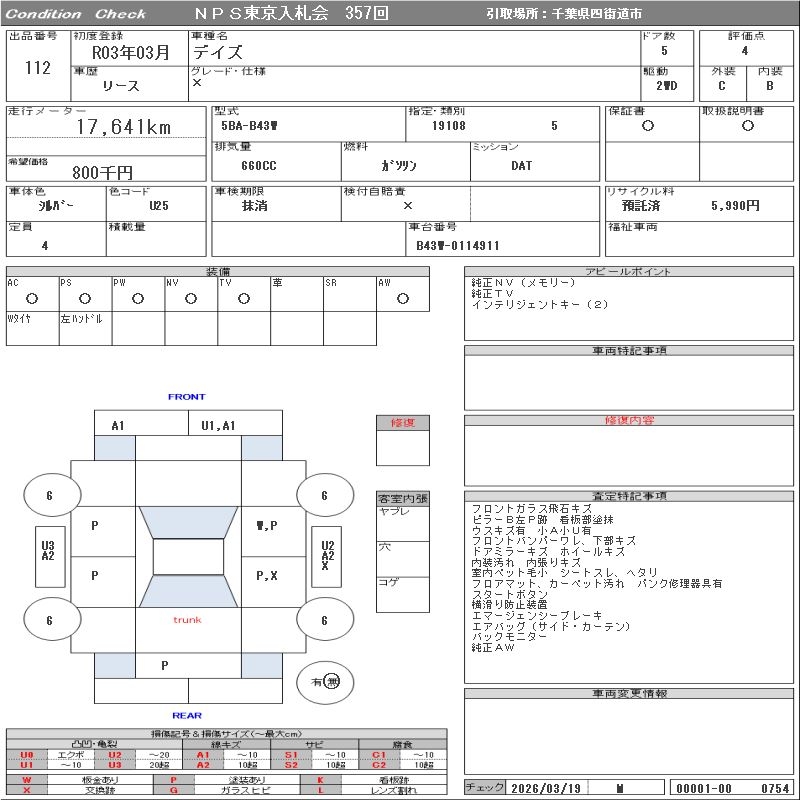Click the 評価点 score 4
The height and width of the screenshot is (800, 800).
745,51
